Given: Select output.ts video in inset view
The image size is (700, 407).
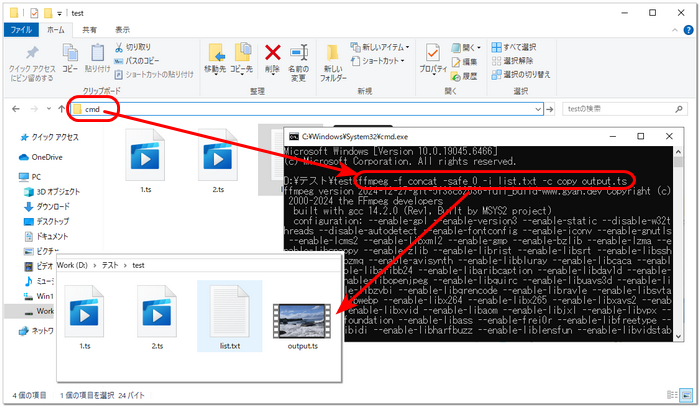Looking at the screenshot, I should click(x=302, y=325).
